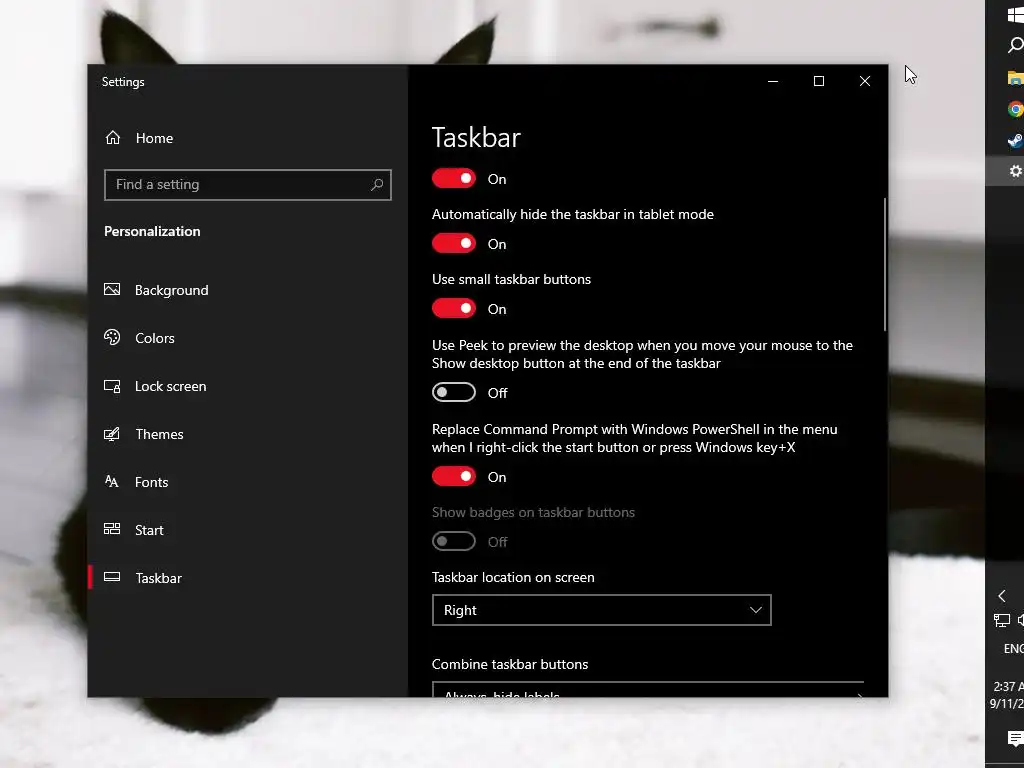Click the Taskbar icon in sidebar

[x=112, y=577]
